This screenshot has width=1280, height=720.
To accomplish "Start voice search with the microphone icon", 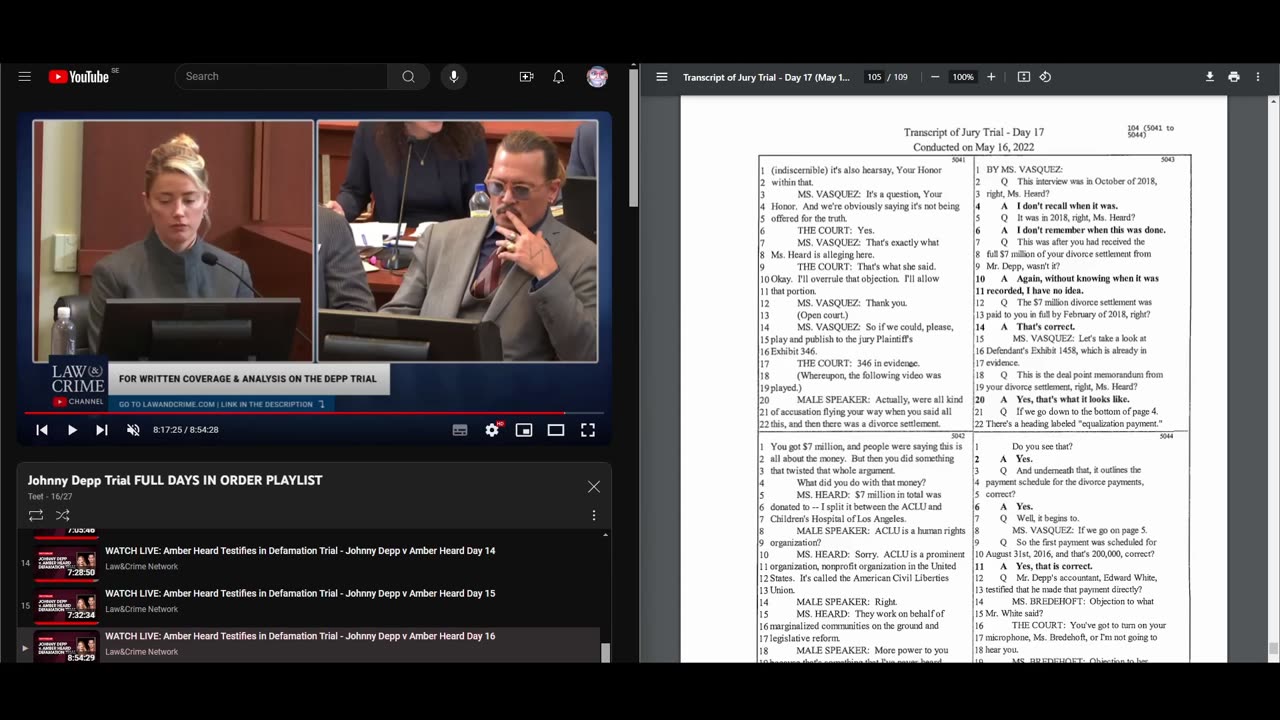I will (454, 77).
